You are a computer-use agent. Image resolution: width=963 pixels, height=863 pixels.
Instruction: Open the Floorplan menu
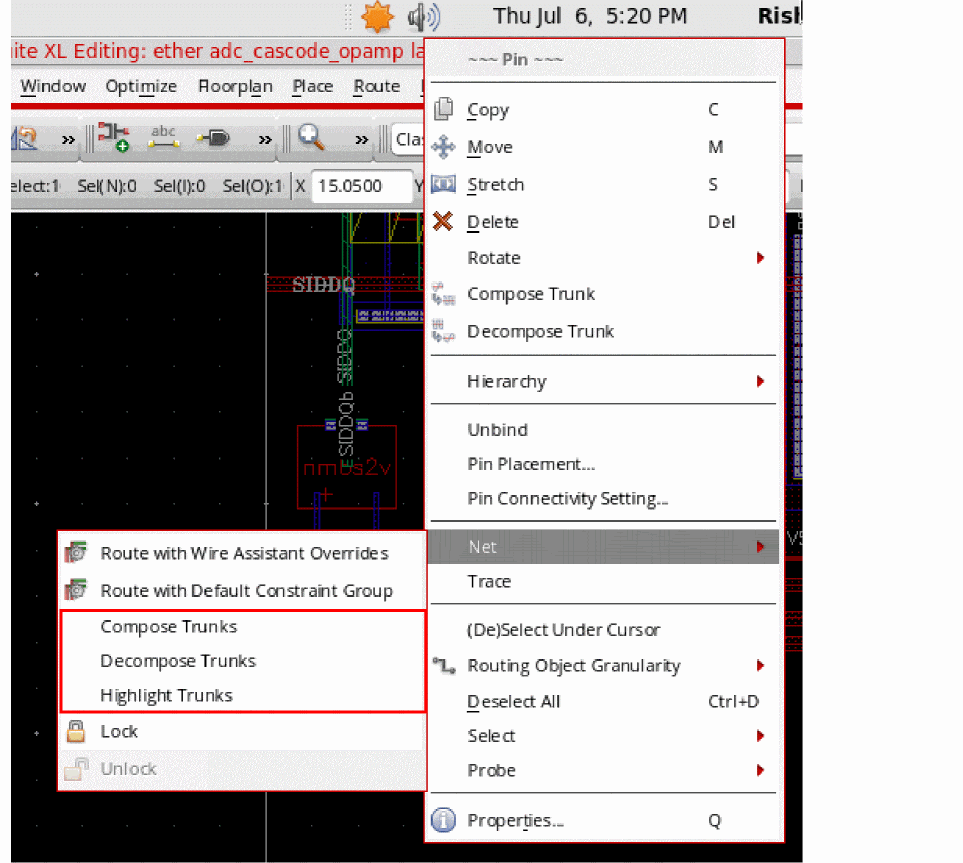(x=235, y=87)
